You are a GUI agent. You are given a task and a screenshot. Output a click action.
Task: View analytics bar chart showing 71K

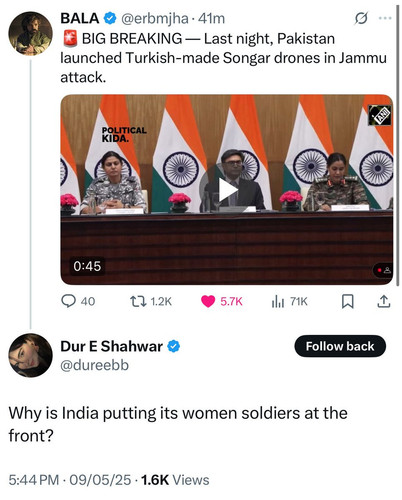pyautogui.click(x=289, y=301)
